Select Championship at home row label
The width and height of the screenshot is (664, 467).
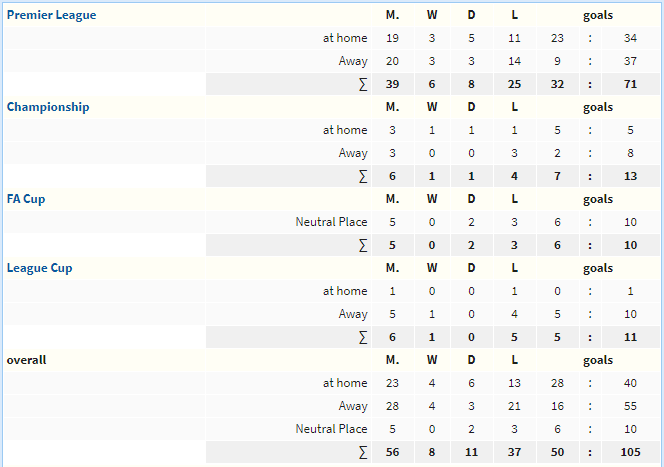(345, 130)
